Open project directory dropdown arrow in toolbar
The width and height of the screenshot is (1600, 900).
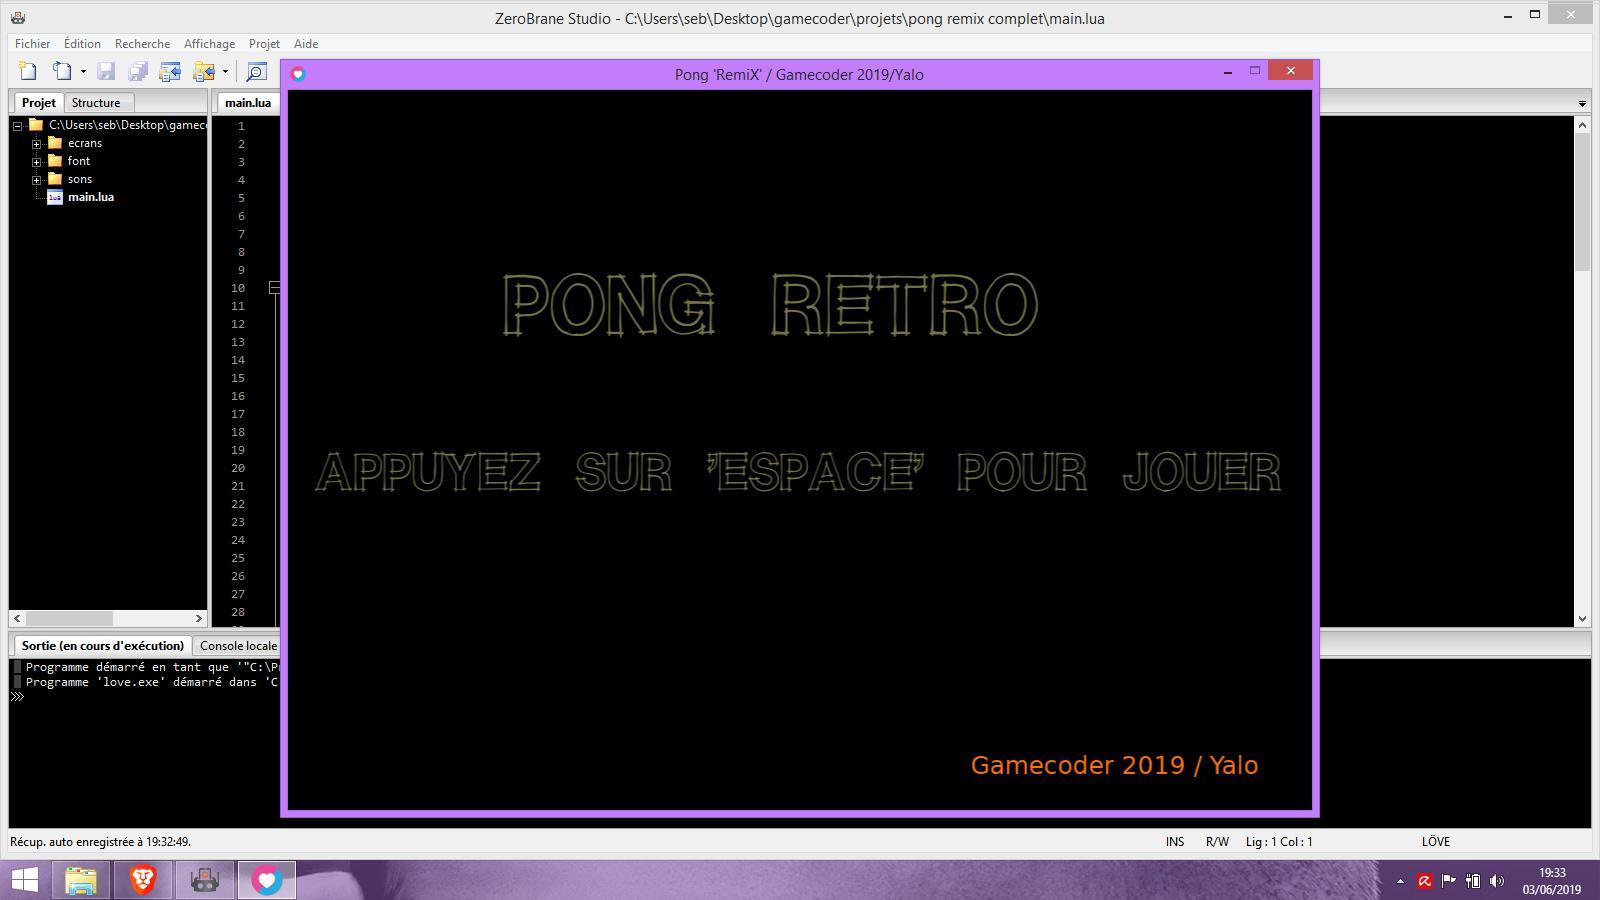pos(225,72)
